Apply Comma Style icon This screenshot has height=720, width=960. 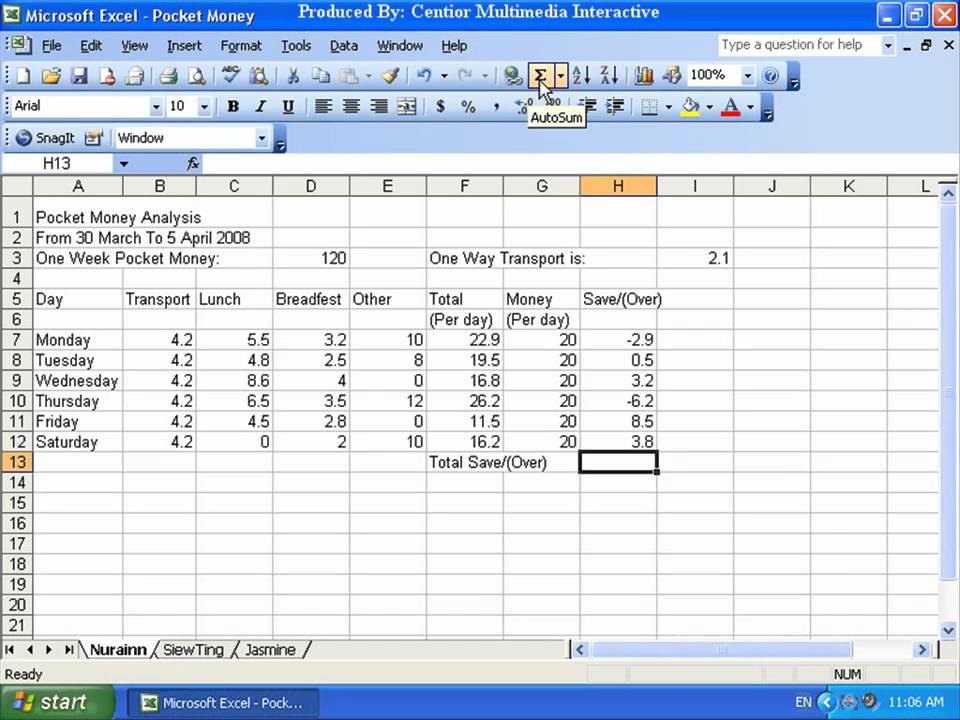pyautogui.click(x=496, y=107)
